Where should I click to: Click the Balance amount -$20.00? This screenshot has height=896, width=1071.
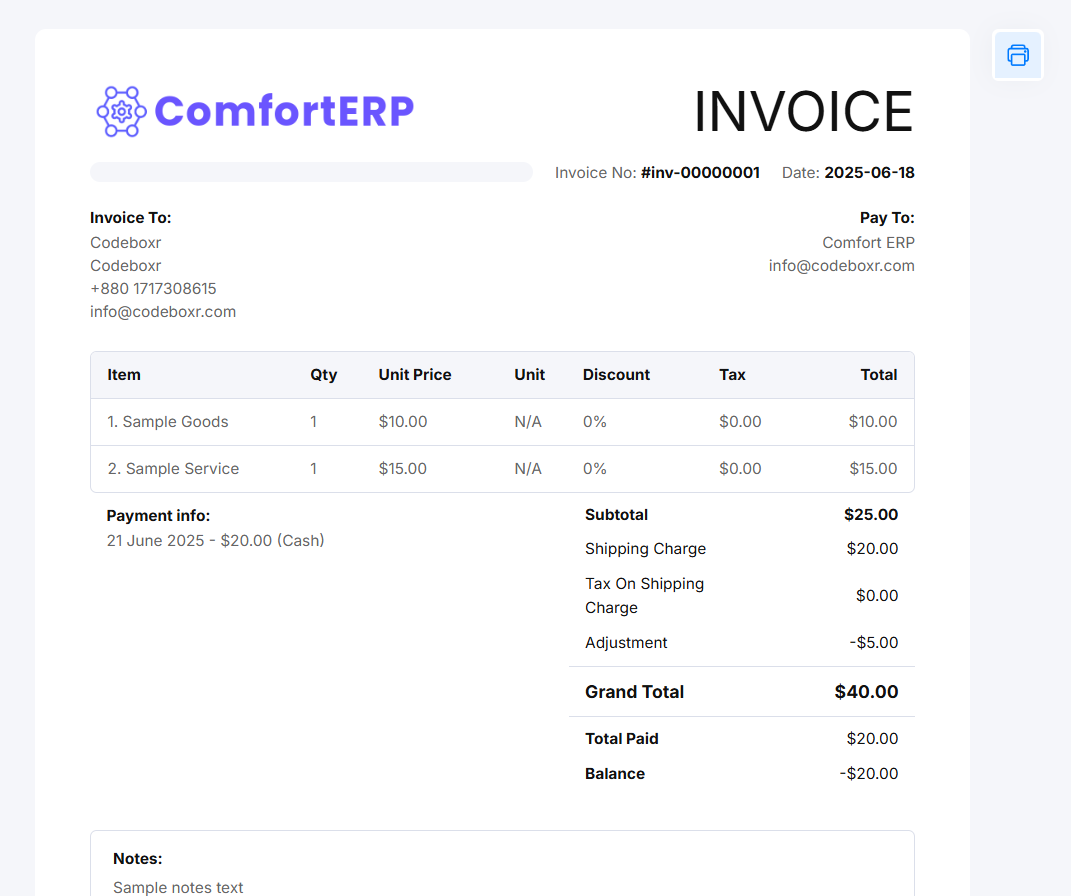point(868,774)
